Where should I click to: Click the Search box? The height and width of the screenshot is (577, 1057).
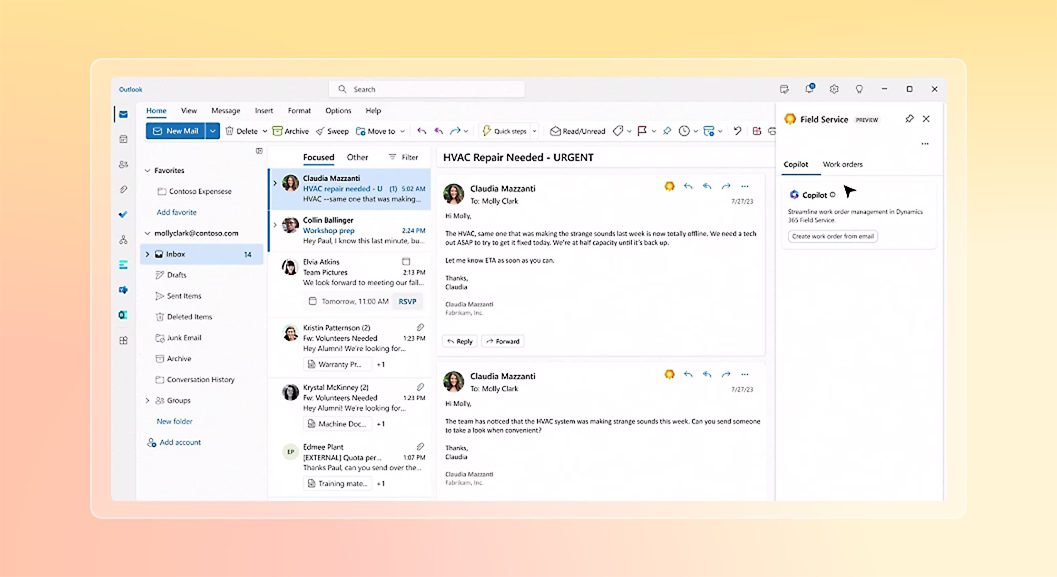(427, 89)
